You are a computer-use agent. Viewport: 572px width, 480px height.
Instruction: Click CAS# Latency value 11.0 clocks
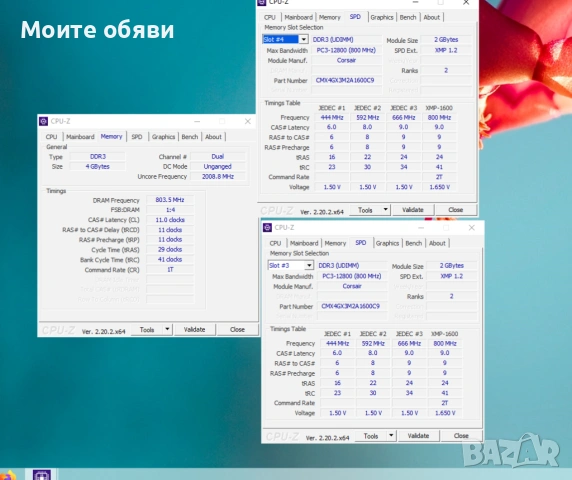click(170, 220)
